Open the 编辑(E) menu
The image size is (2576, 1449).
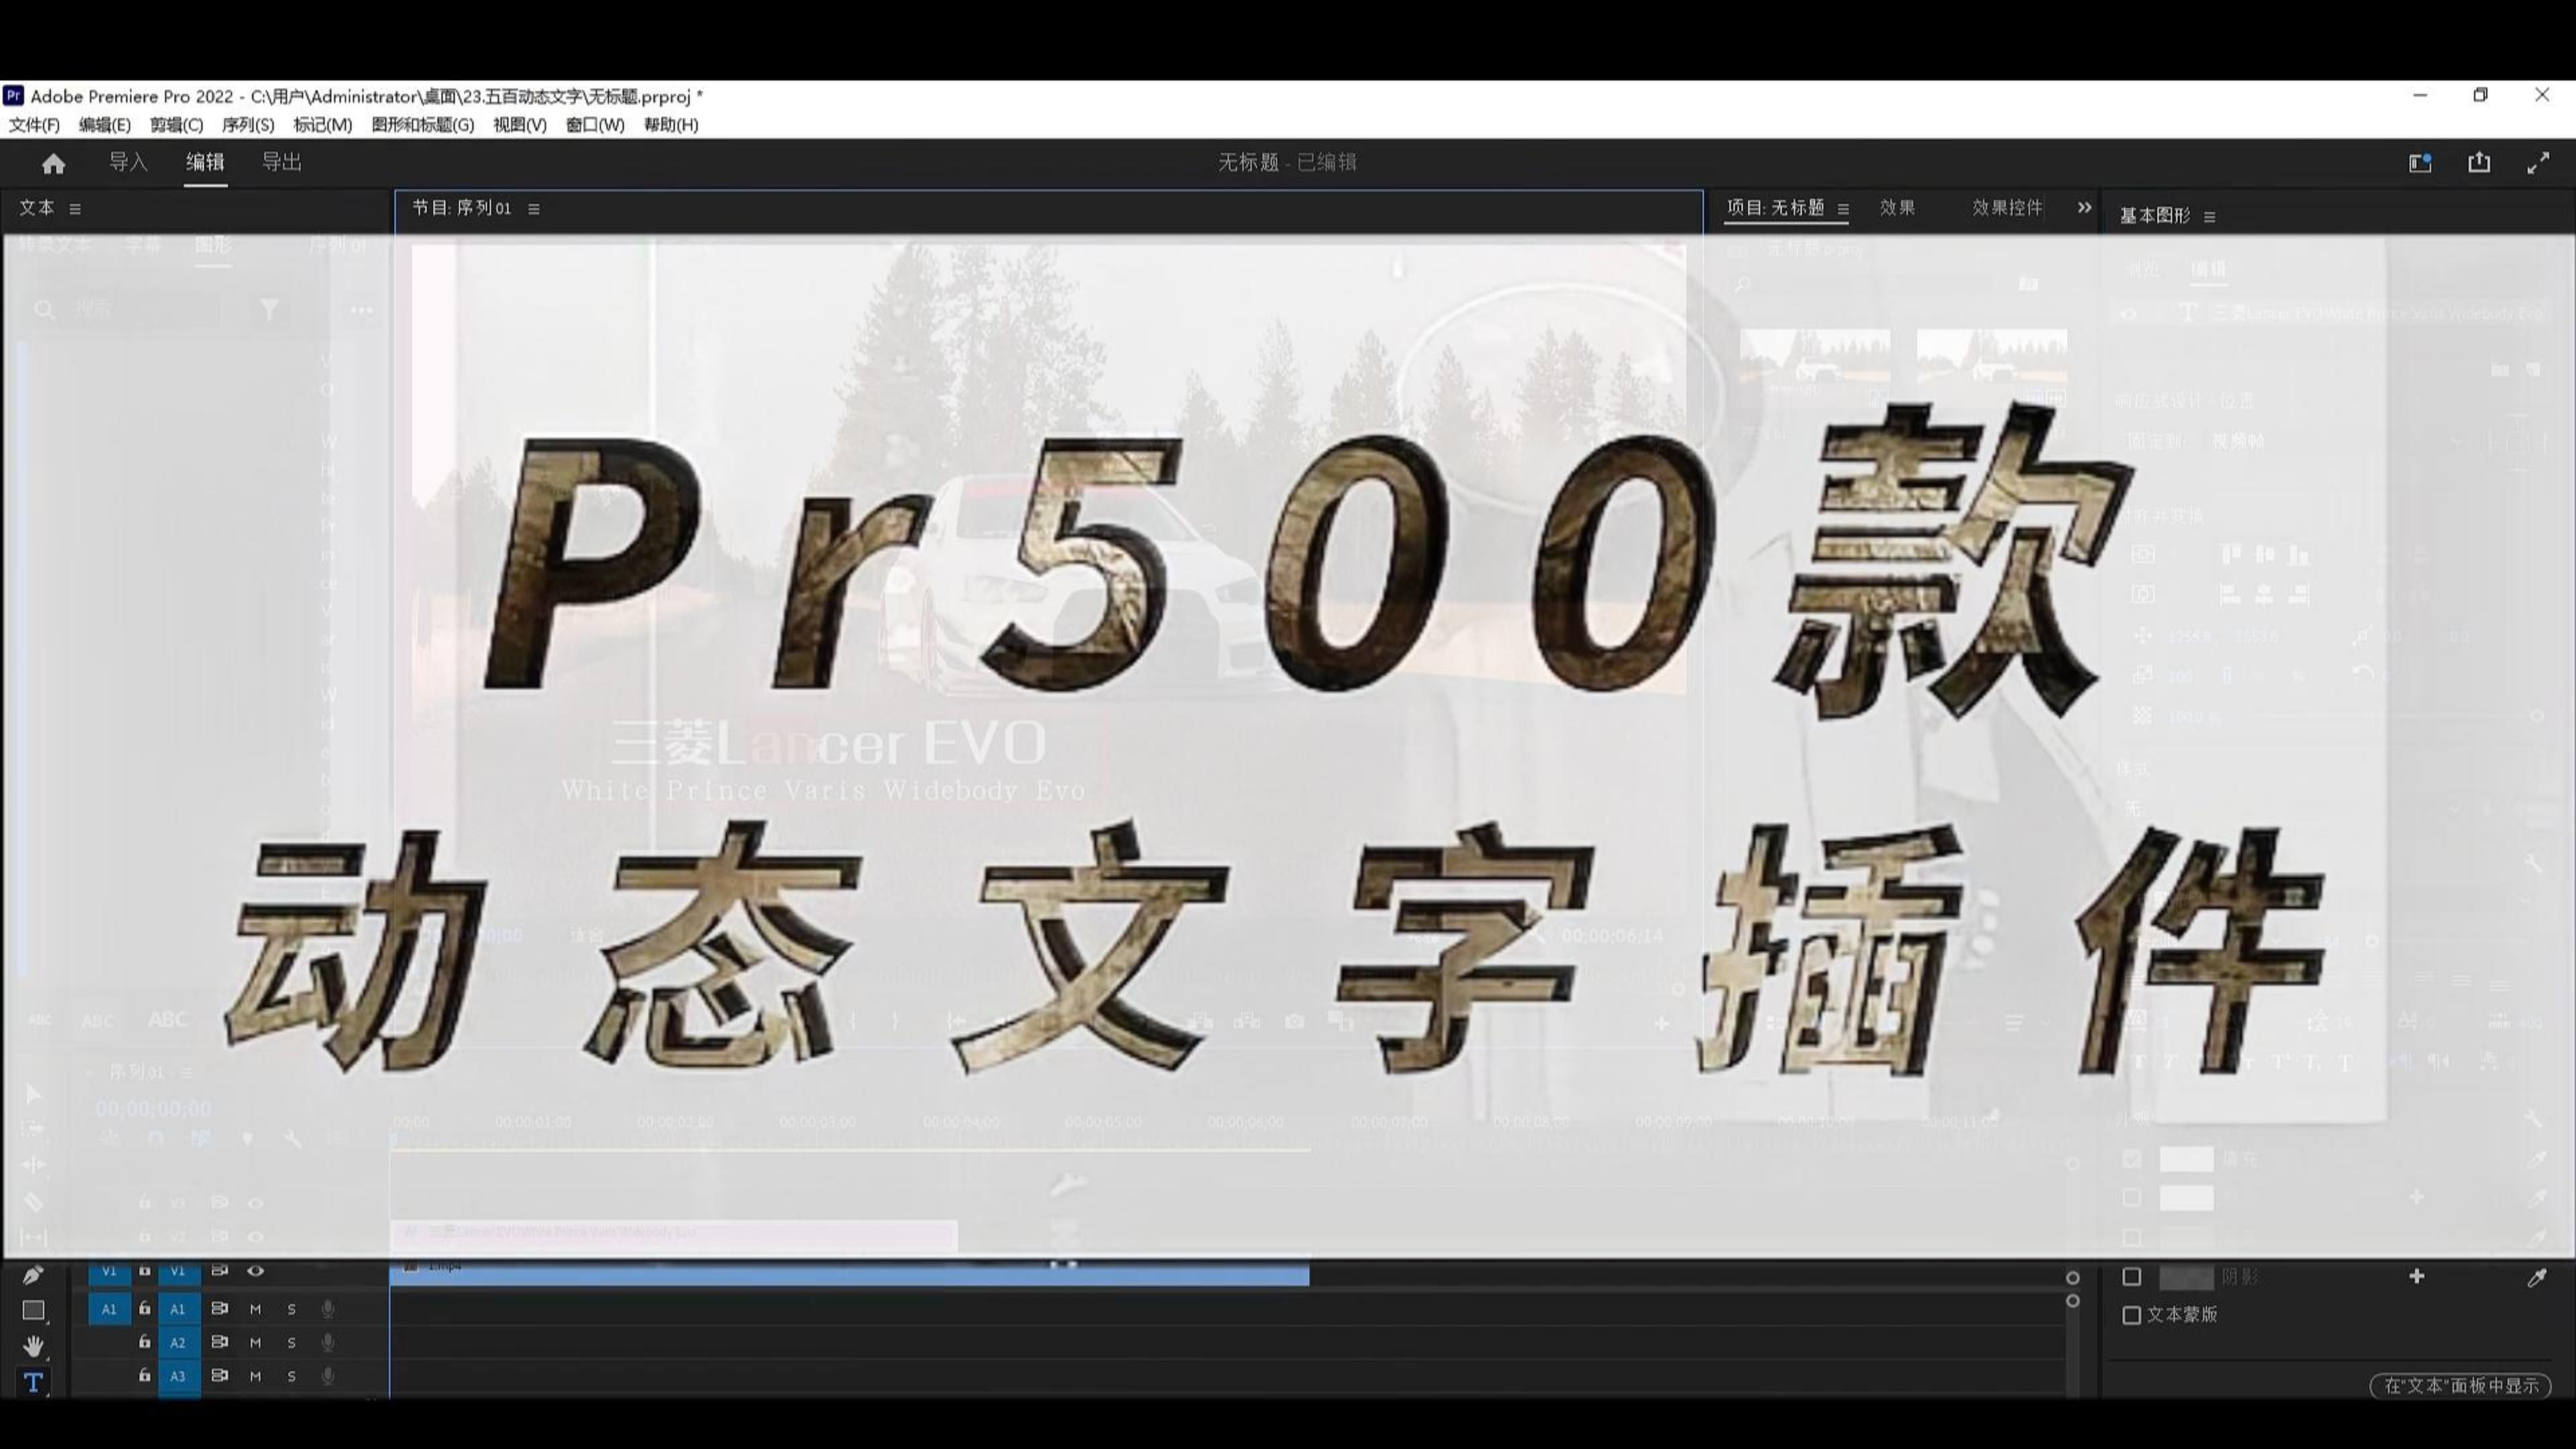pyautogui.click(x=105, y=125)
